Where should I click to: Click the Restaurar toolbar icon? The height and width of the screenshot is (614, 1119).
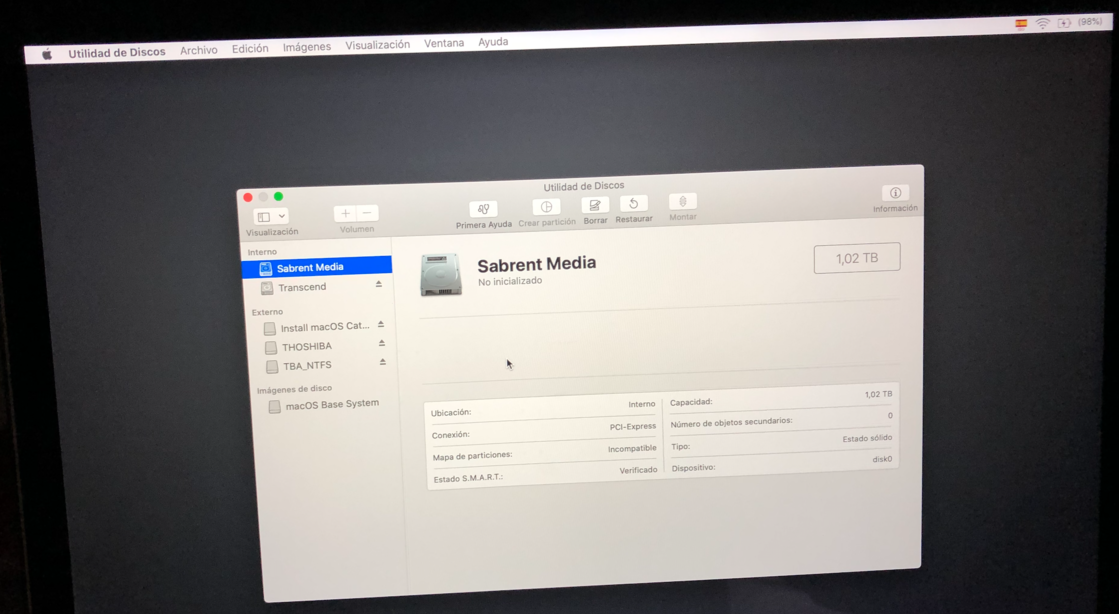click(633, 204)
